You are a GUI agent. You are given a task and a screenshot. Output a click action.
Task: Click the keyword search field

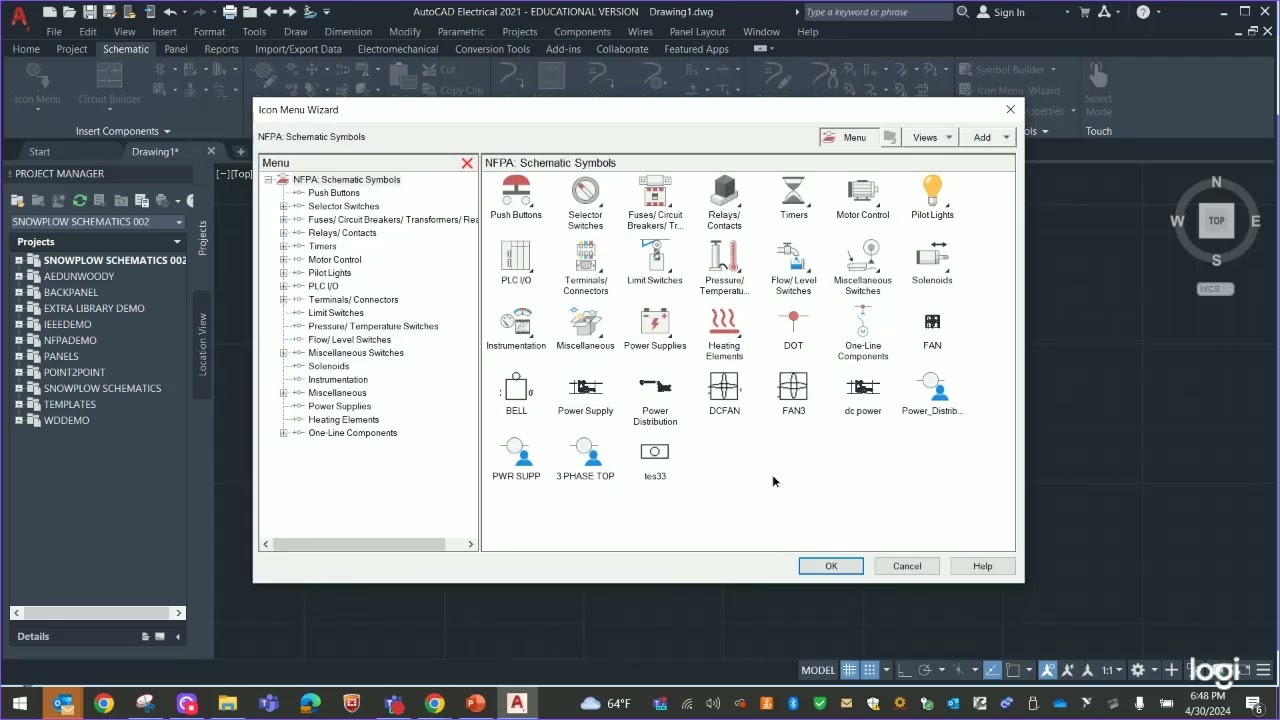tap(878, 12)
